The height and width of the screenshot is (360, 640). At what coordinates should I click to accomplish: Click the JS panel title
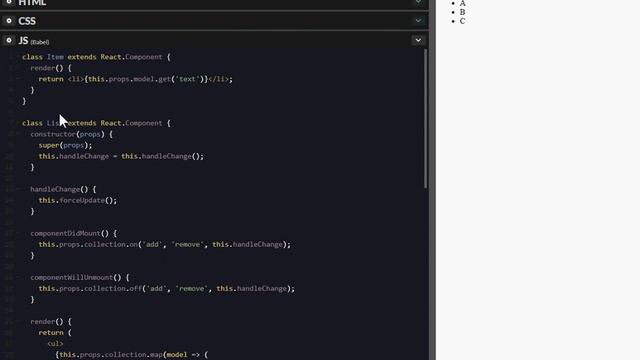(x=23, y=40)
